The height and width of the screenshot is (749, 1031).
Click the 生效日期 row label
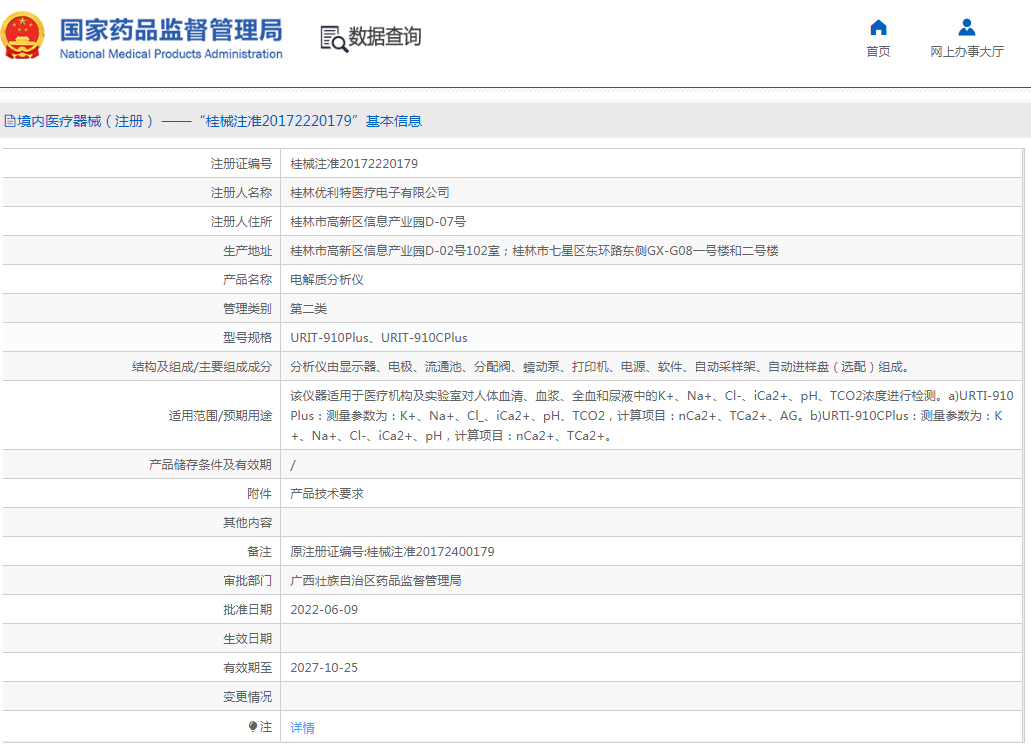tap(247, 639)
